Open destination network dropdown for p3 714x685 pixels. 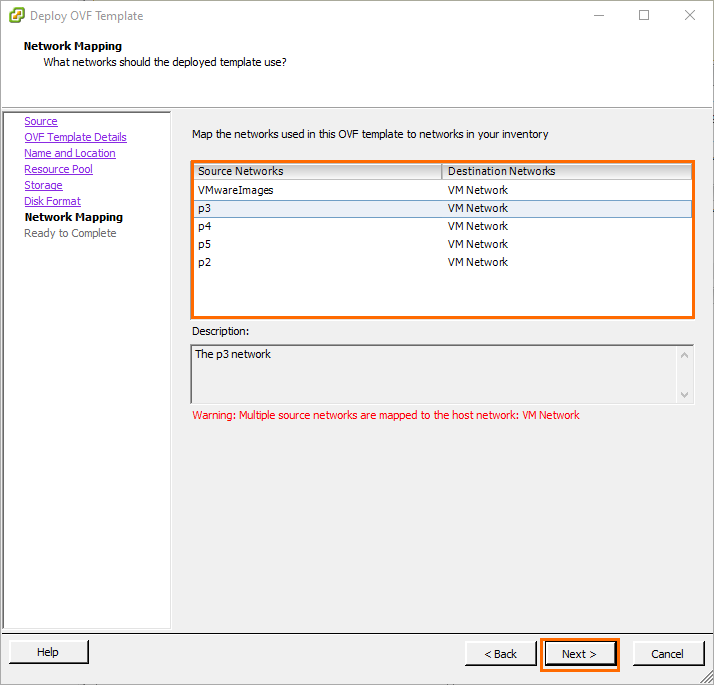(x=565, y=208)
